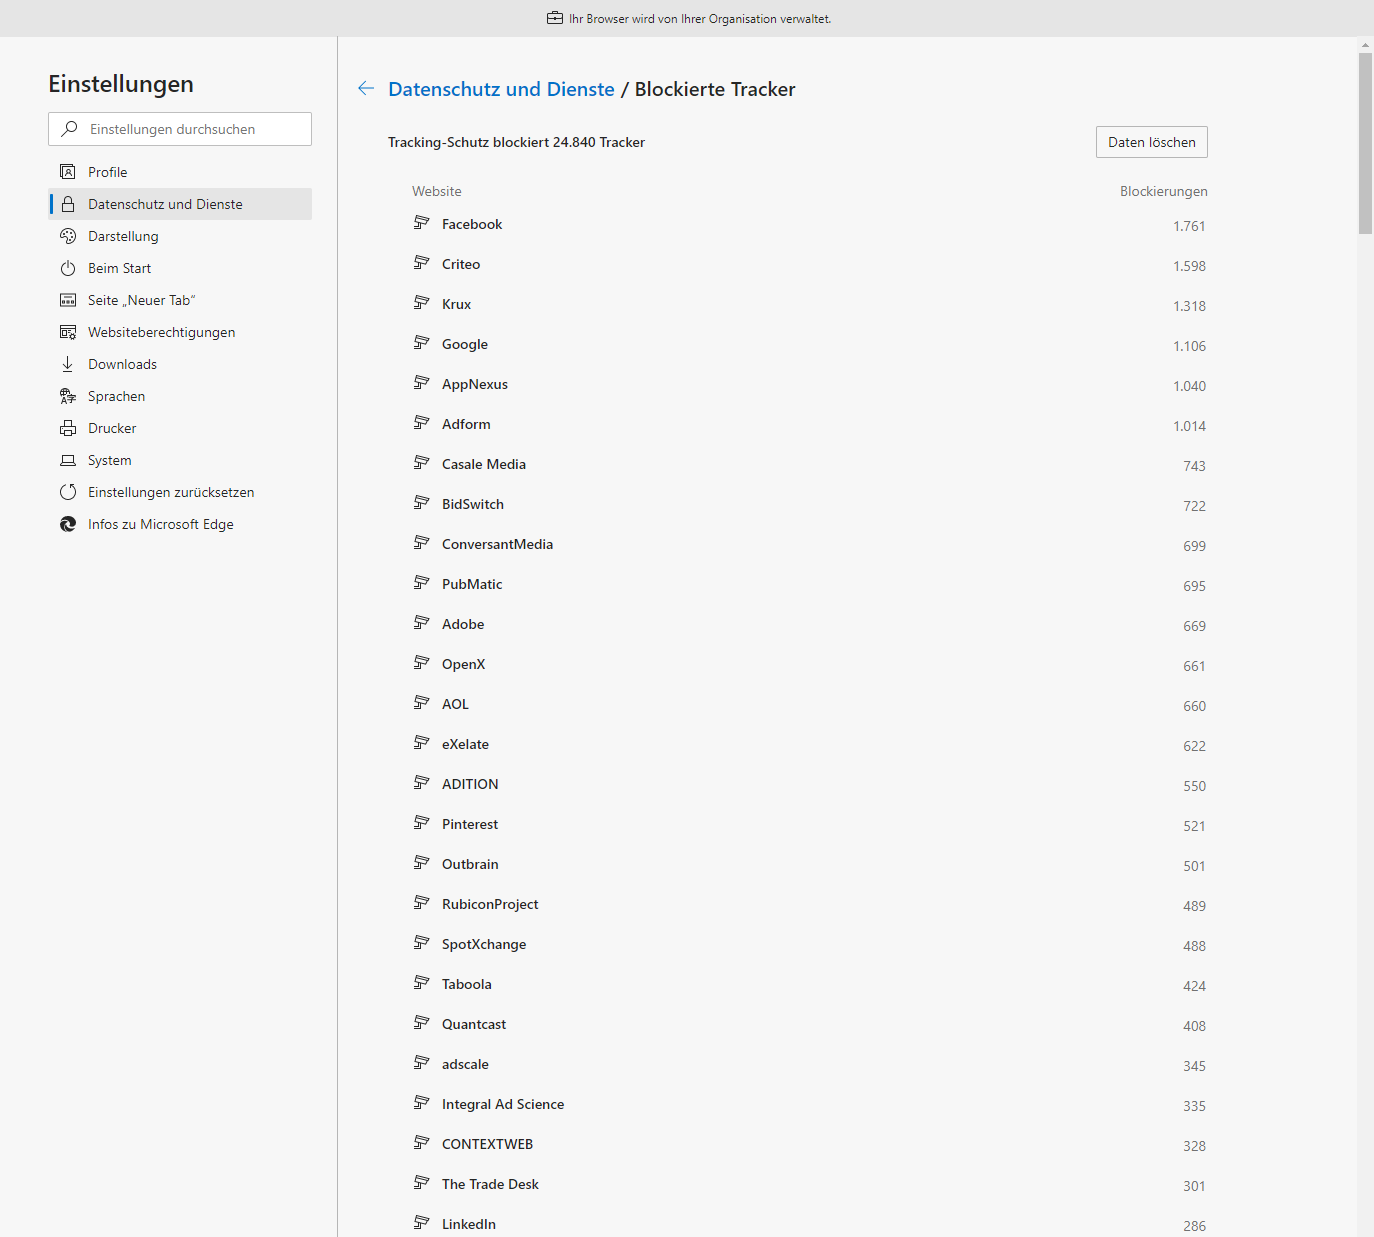Select the Google tracker row
Viewport: 1374px width, 1237px height.
pyautogui.click(x=465, y=344)
